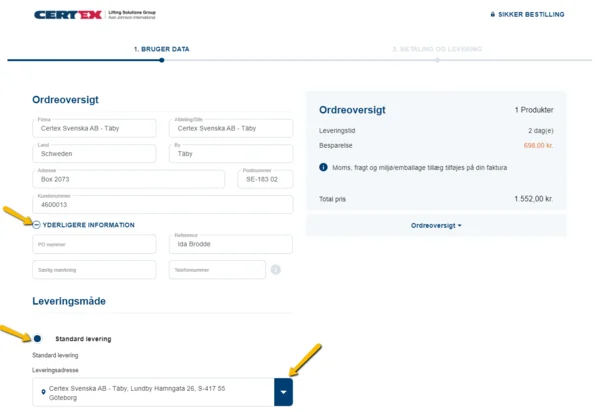Click the Særlig mærkning input field
Viewport: 600px width, 412px height.
pyautogui.click(x=95, y=270)
